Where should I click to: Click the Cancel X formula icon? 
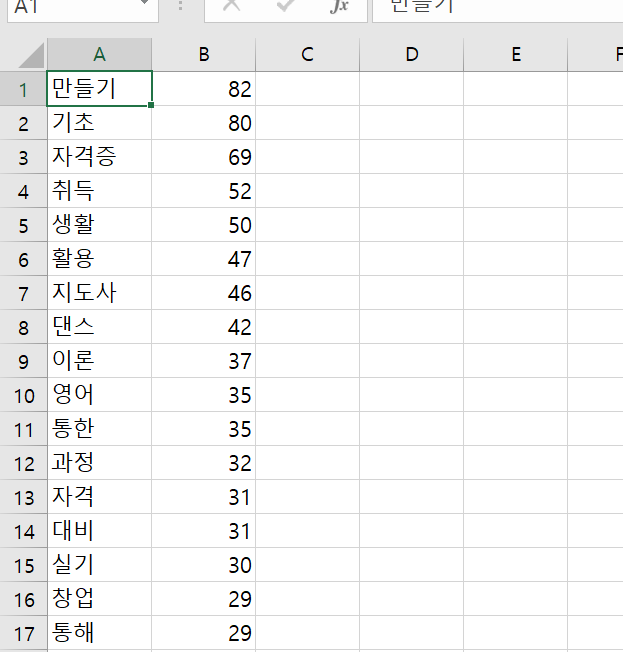[232, 5]
